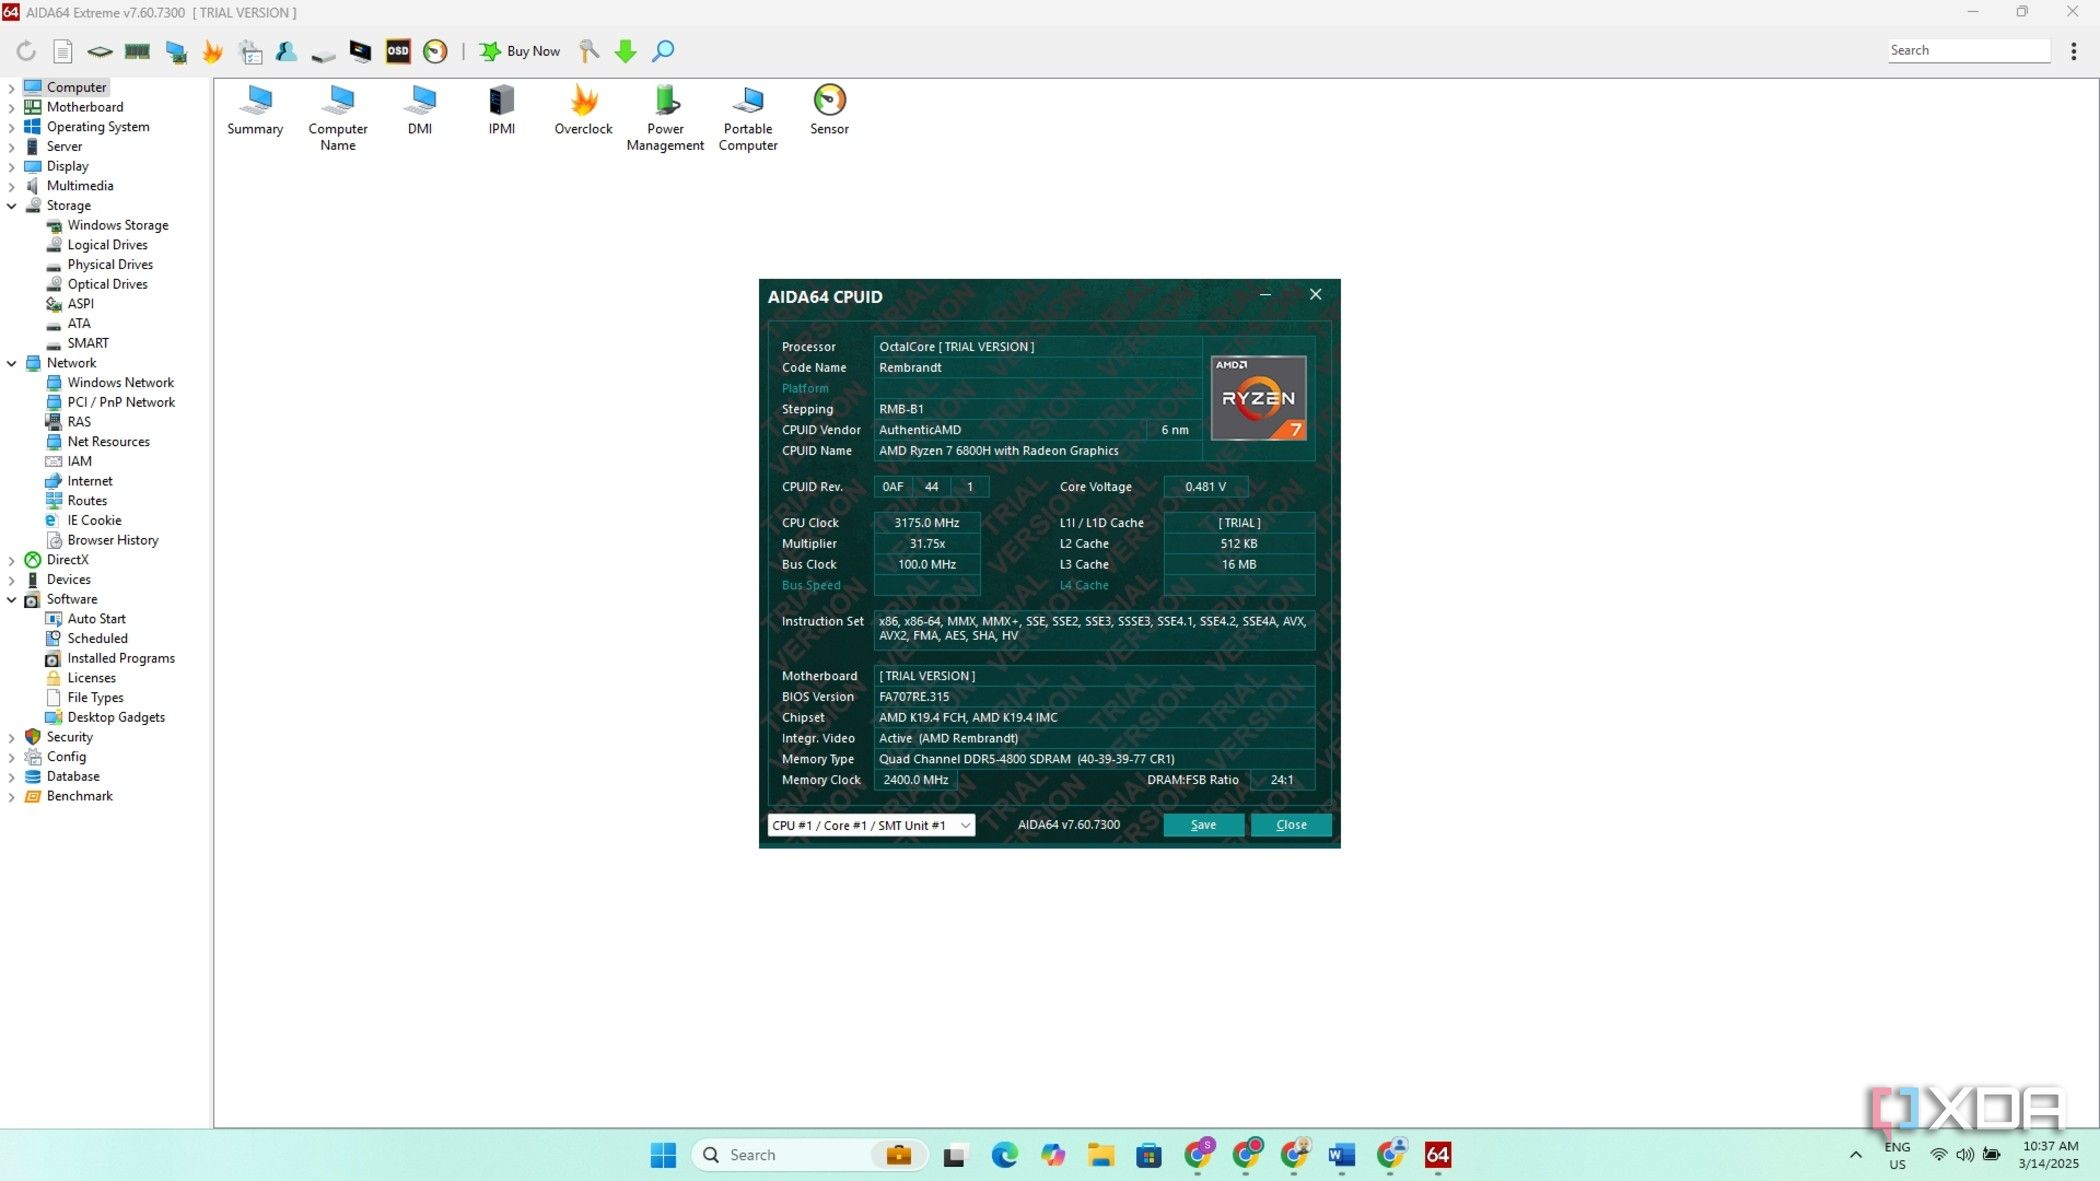Open the three-dot options menu

point(2074,51)
